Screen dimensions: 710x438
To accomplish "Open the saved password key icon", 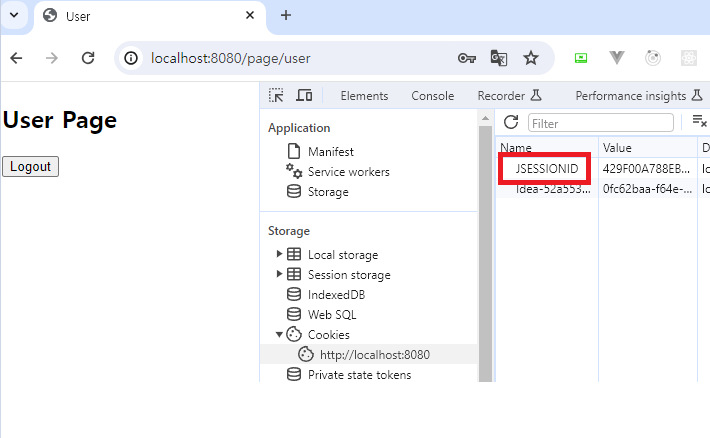I will click(466, 58).
